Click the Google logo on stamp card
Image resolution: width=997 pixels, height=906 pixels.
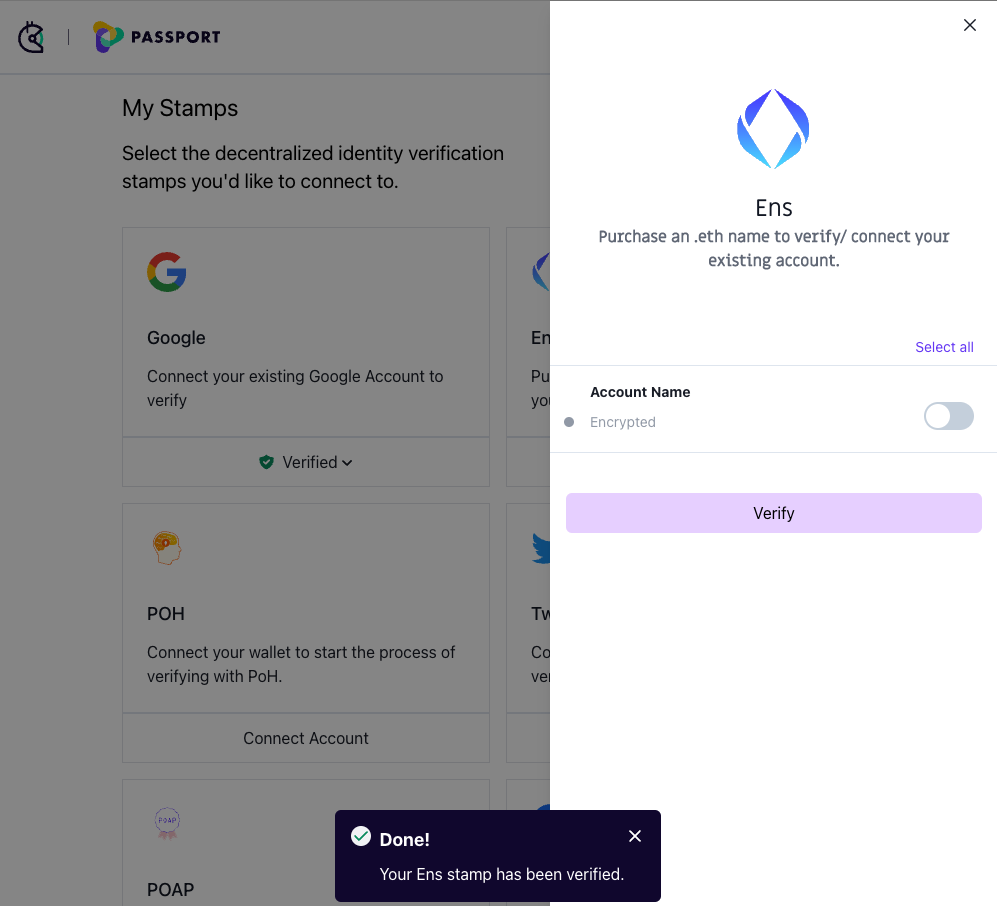(x=167, y=272)
